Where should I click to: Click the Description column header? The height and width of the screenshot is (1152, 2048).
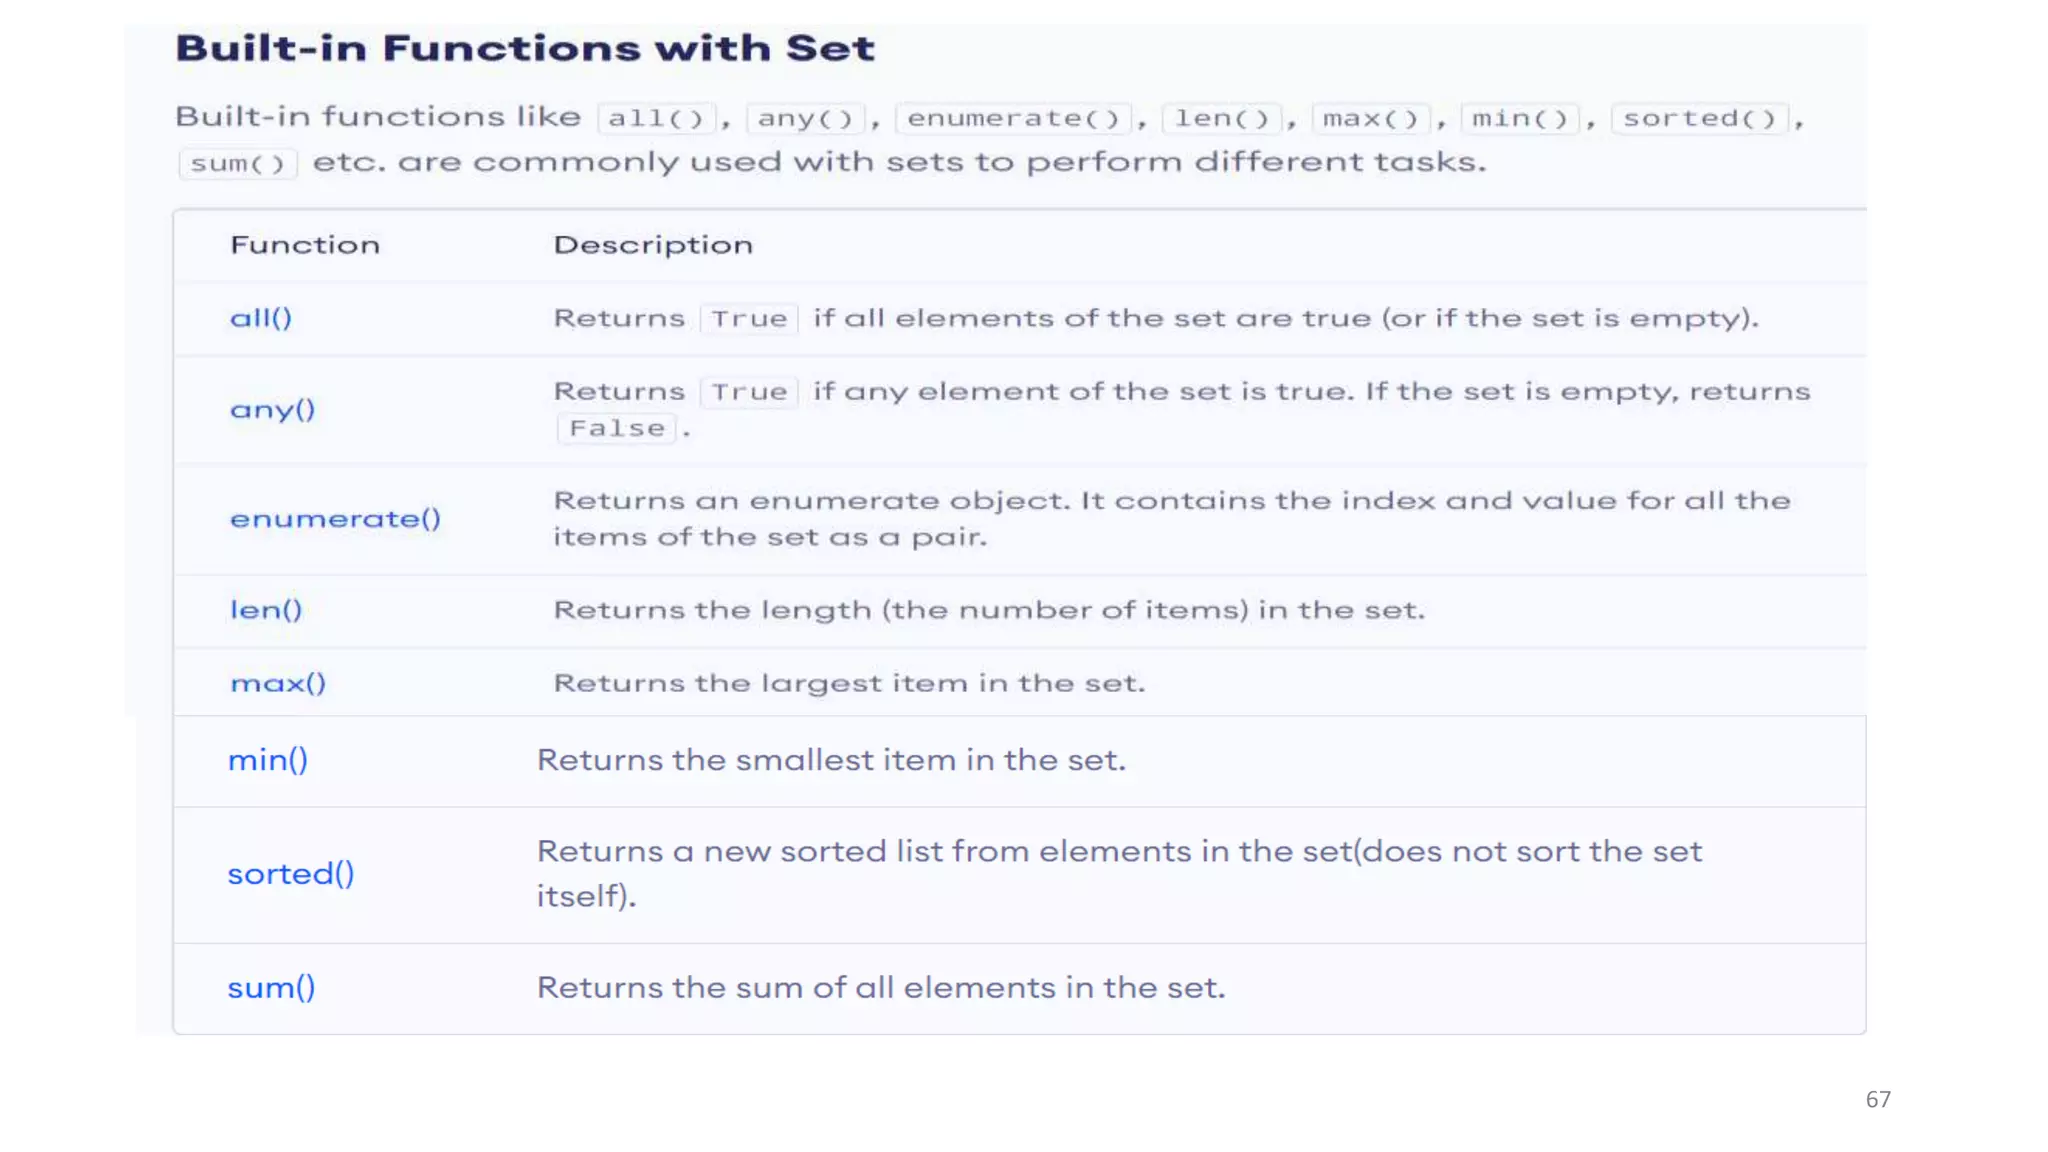click(x=653, y=245)
